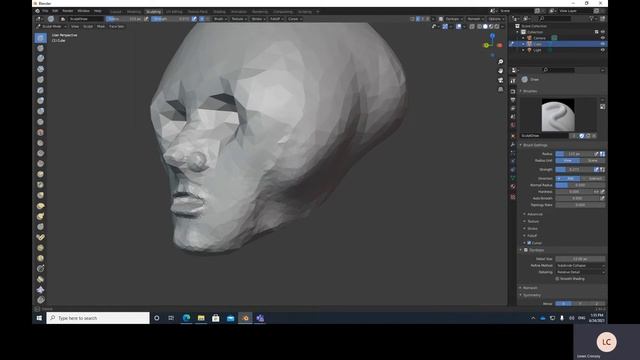Adjust the Normal Radius slider

pyautogui.click(x=580, y=185)
